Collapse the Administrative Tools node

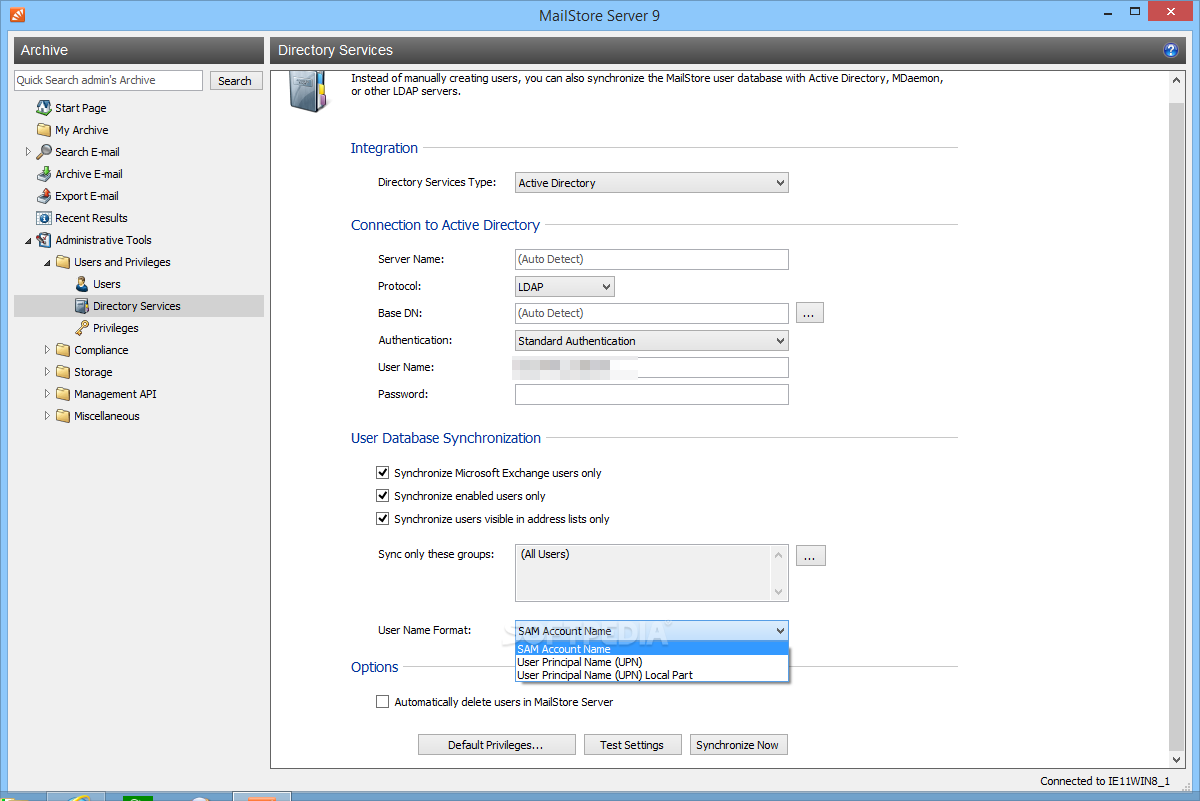point(28,240)
